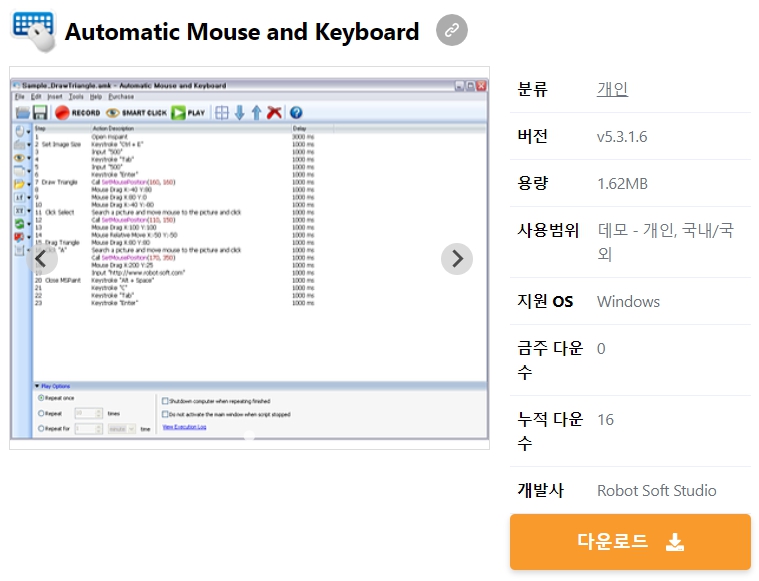759x581 pixels.
Task: Expand dropdown arrow beside mouse sidebar icon
Action: tap(29, 132)
